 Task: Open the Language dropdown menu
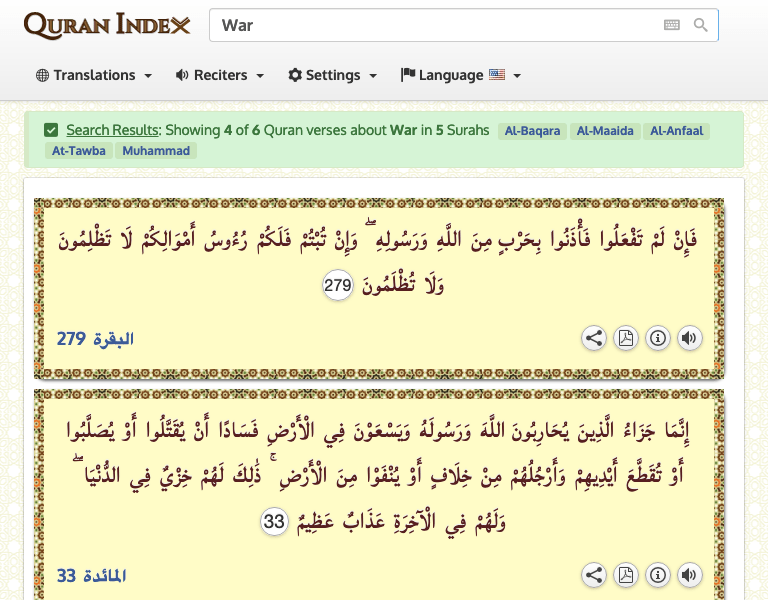[x=461, y=75]
